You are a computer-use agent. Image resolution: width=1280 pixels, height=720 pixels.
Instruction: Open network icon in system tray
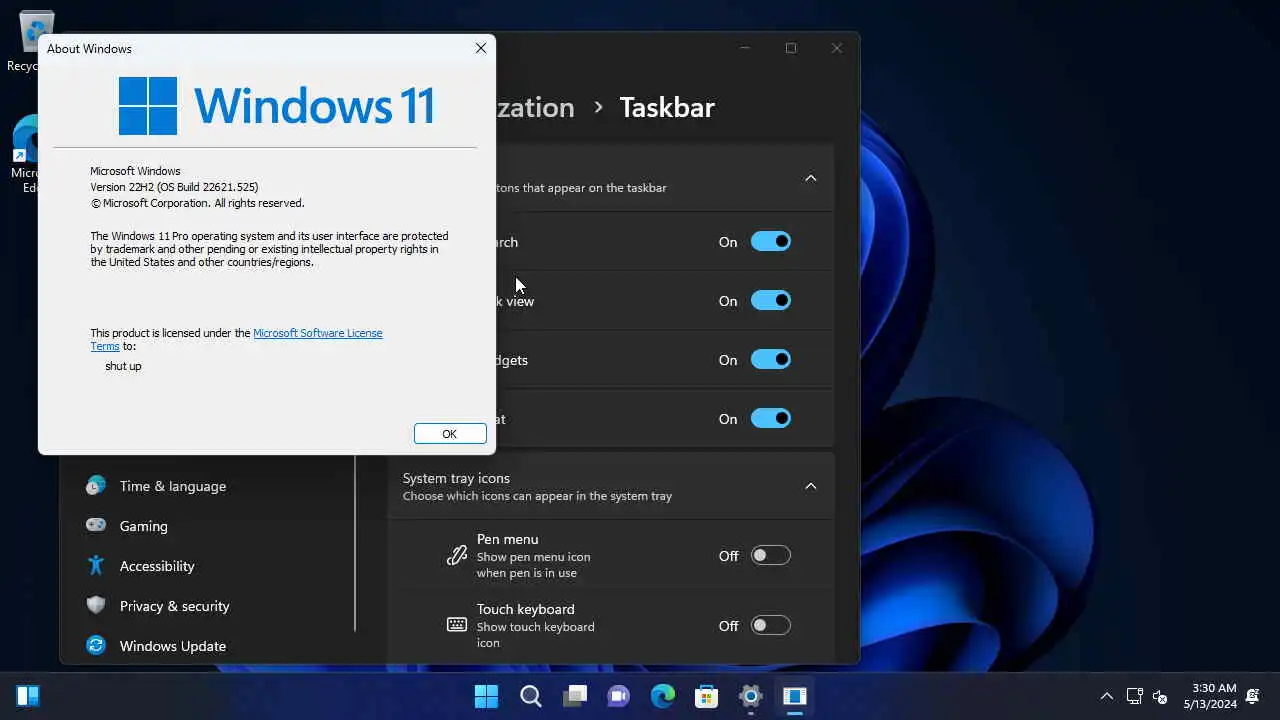pos(1134,696)
